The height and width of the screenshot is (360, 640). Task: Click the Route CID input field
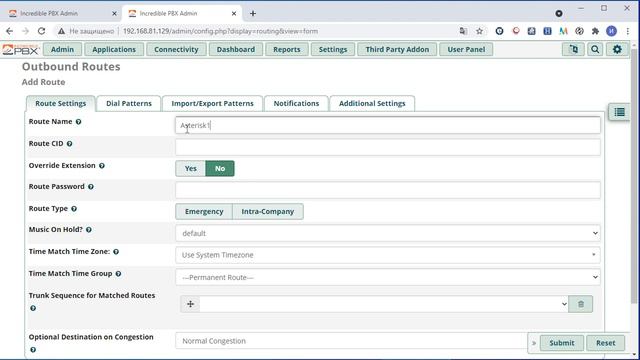pos(388,147)
